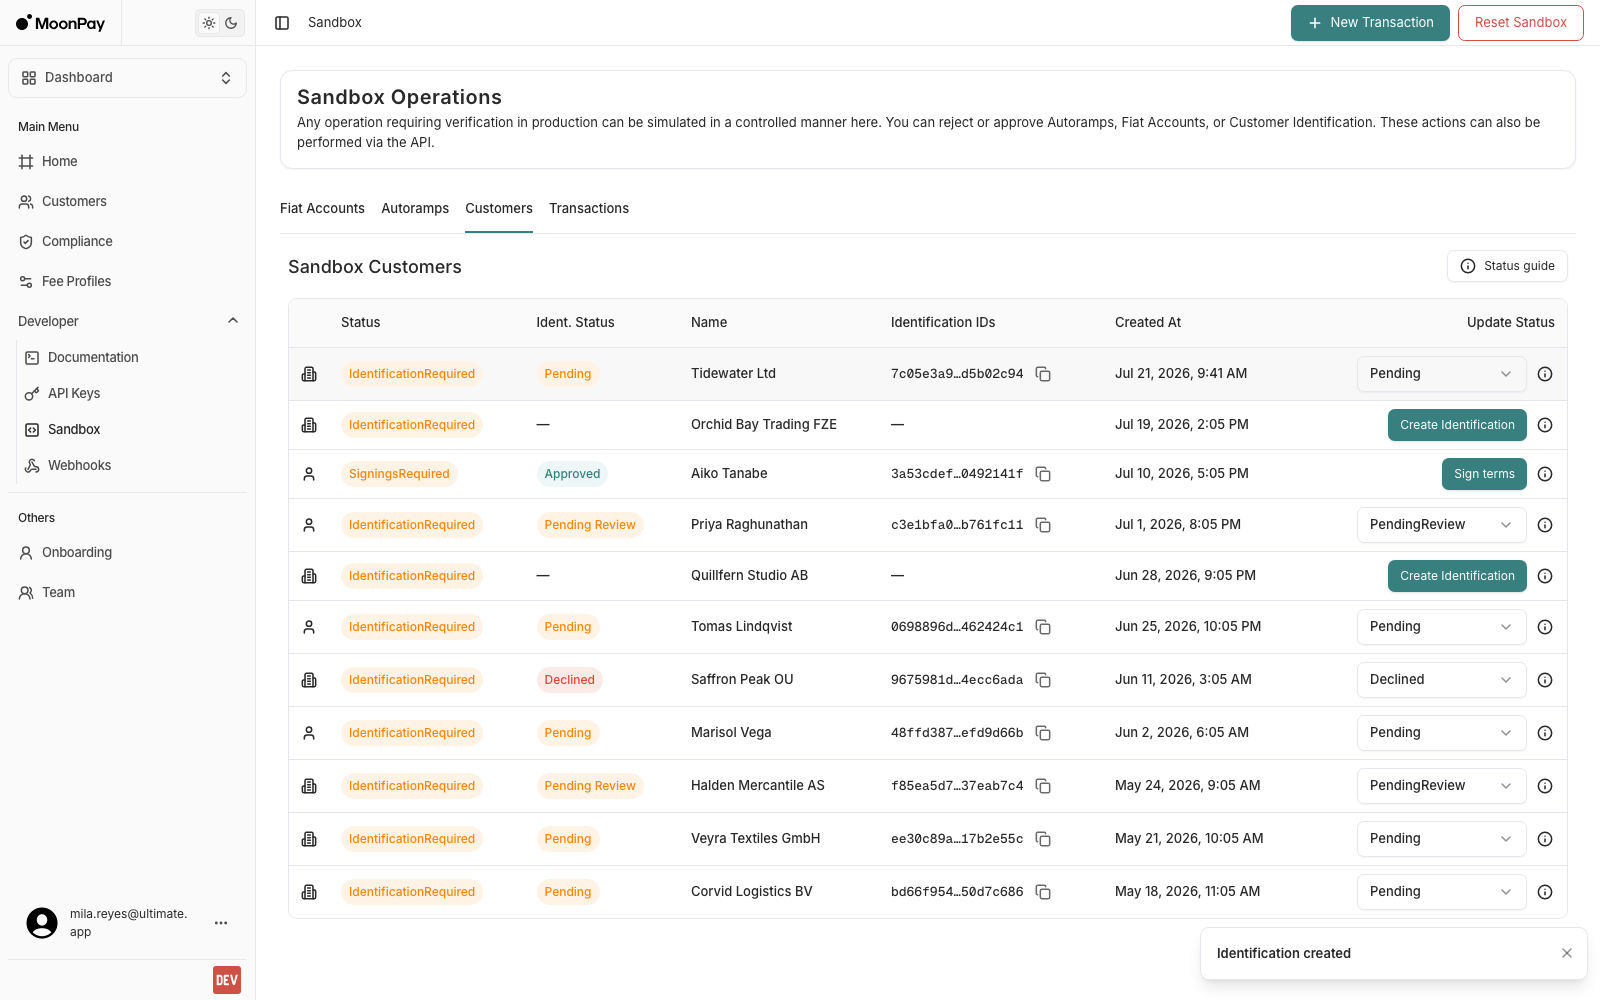The image size is (1600, 1000).
Task: Copy Aiko Tanabe identification ID
Action: (x=1043, y=474)
